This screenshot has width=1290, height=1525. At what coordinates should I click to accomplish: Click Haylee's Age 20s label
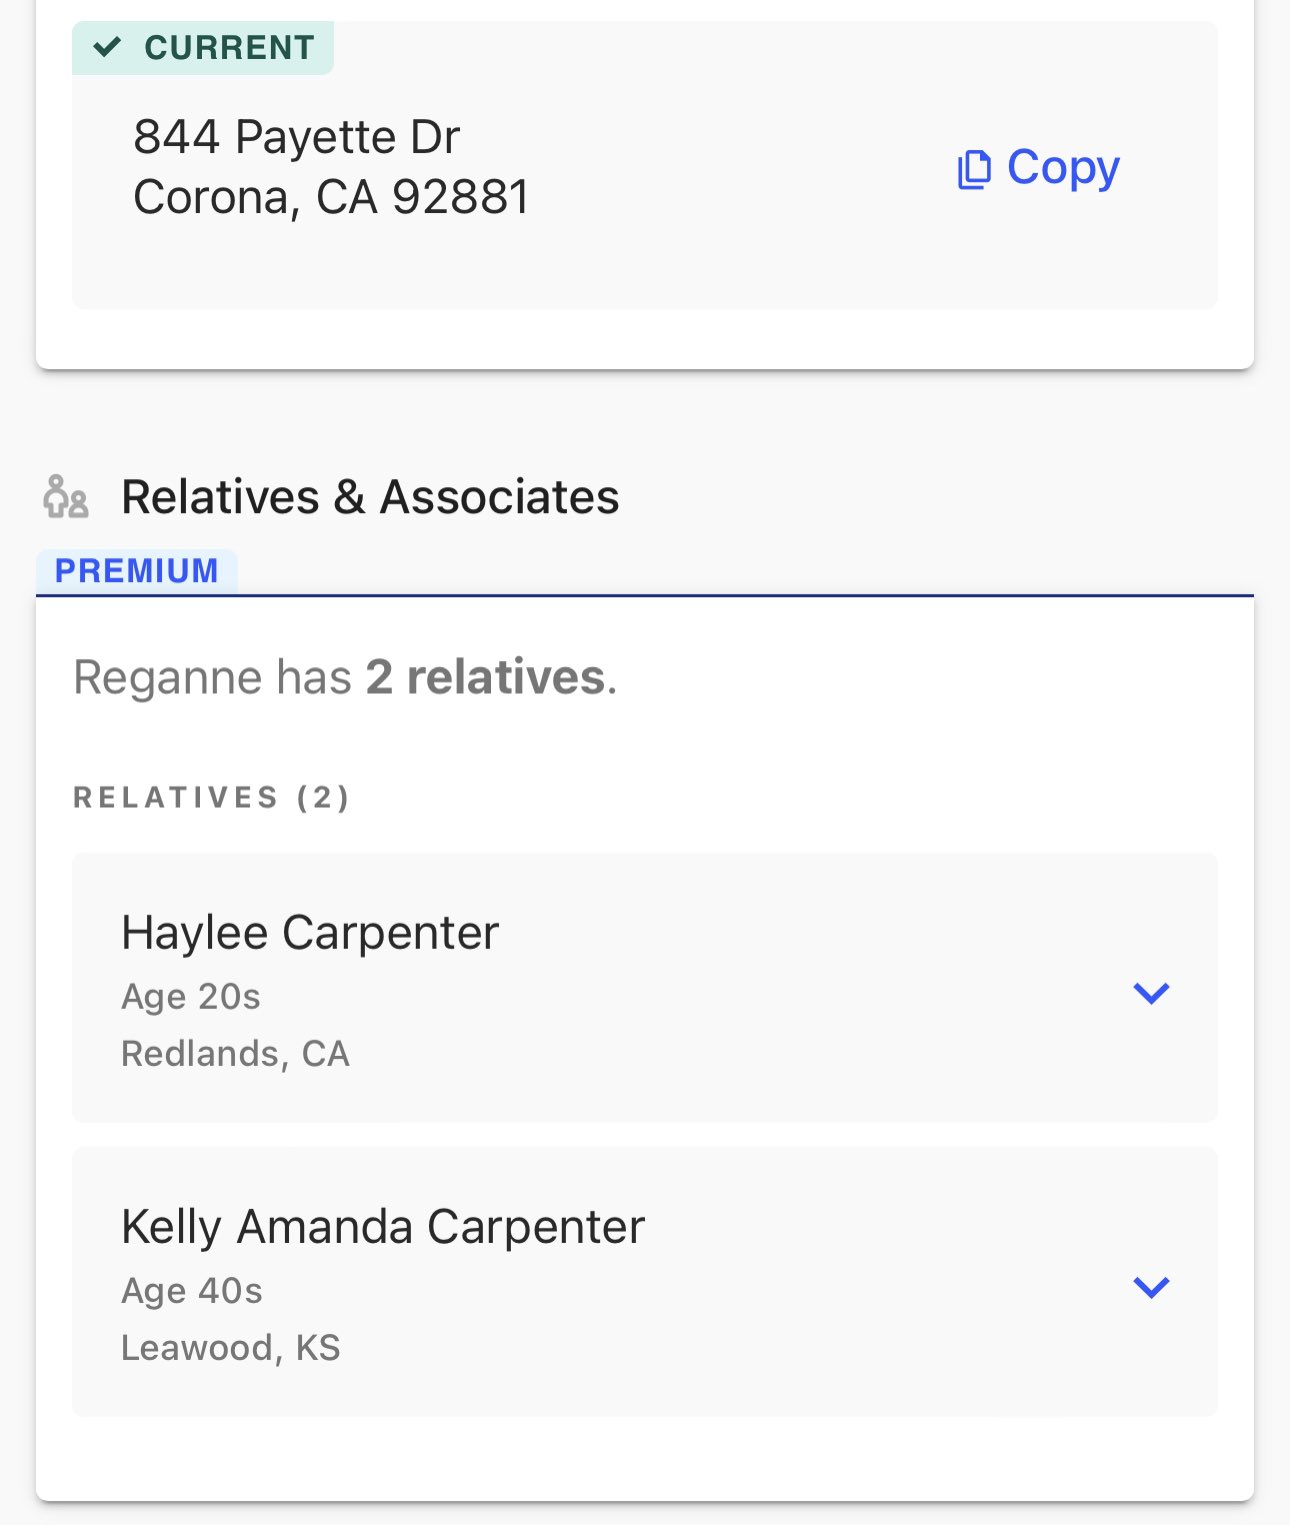click(x=191, y=997)
